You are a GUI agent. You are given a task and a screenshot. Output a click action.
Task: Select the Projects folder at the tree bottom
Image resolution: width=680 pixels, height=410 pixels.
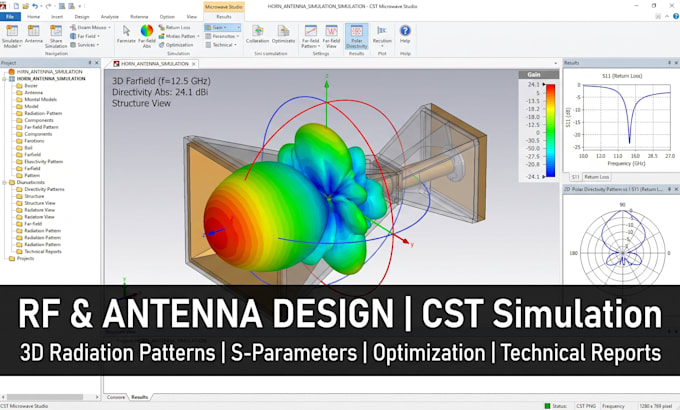click(x=22, y=259)
